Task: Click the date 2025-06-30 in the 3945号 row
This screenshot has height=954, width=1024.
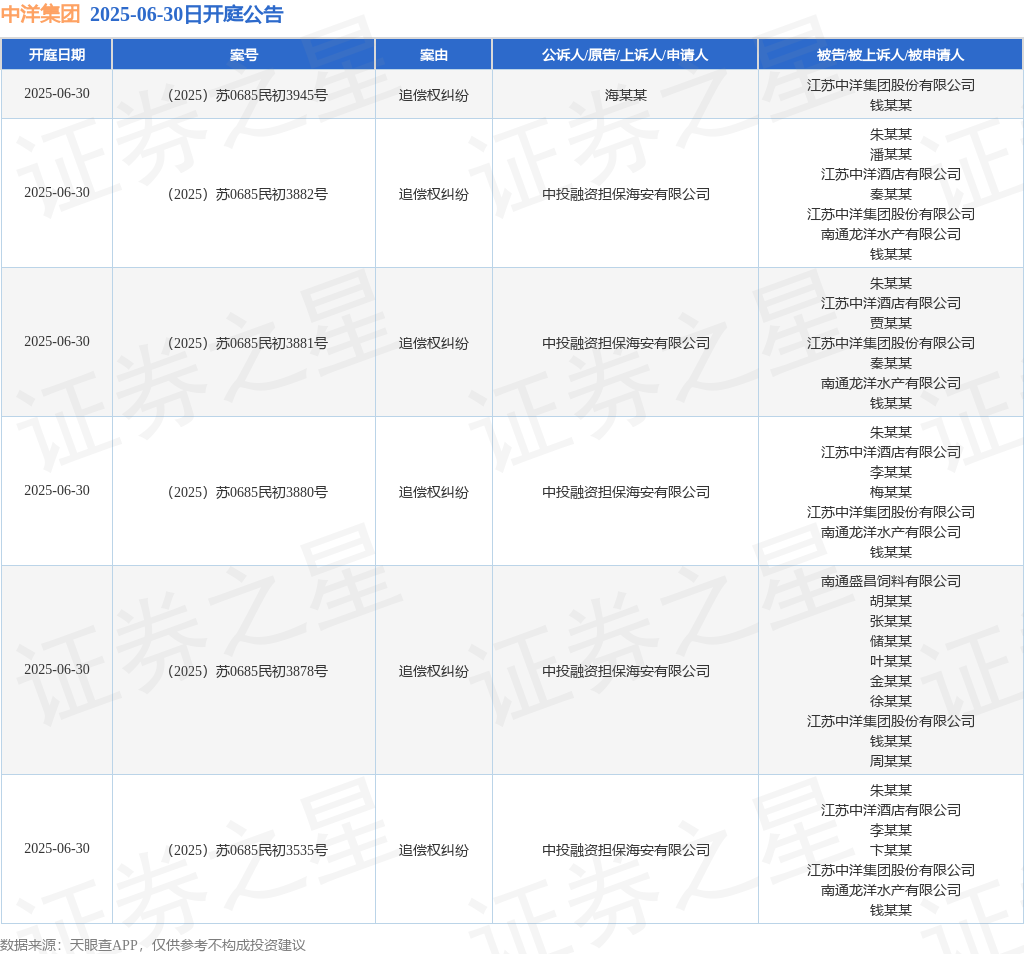Action: tap(57, 93)
